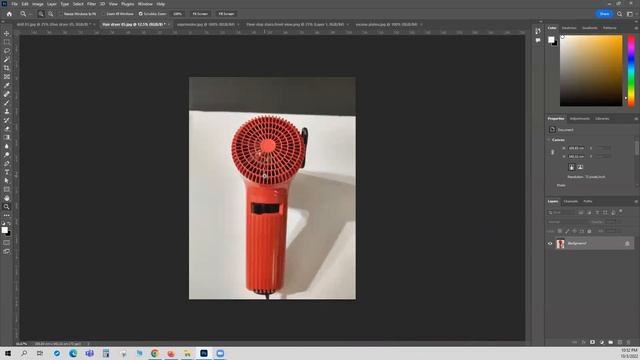Open the Edit Toolbar ellipsis
Image resolution: width=640 pixels, height=360 pixels.
tap(7, 215)
